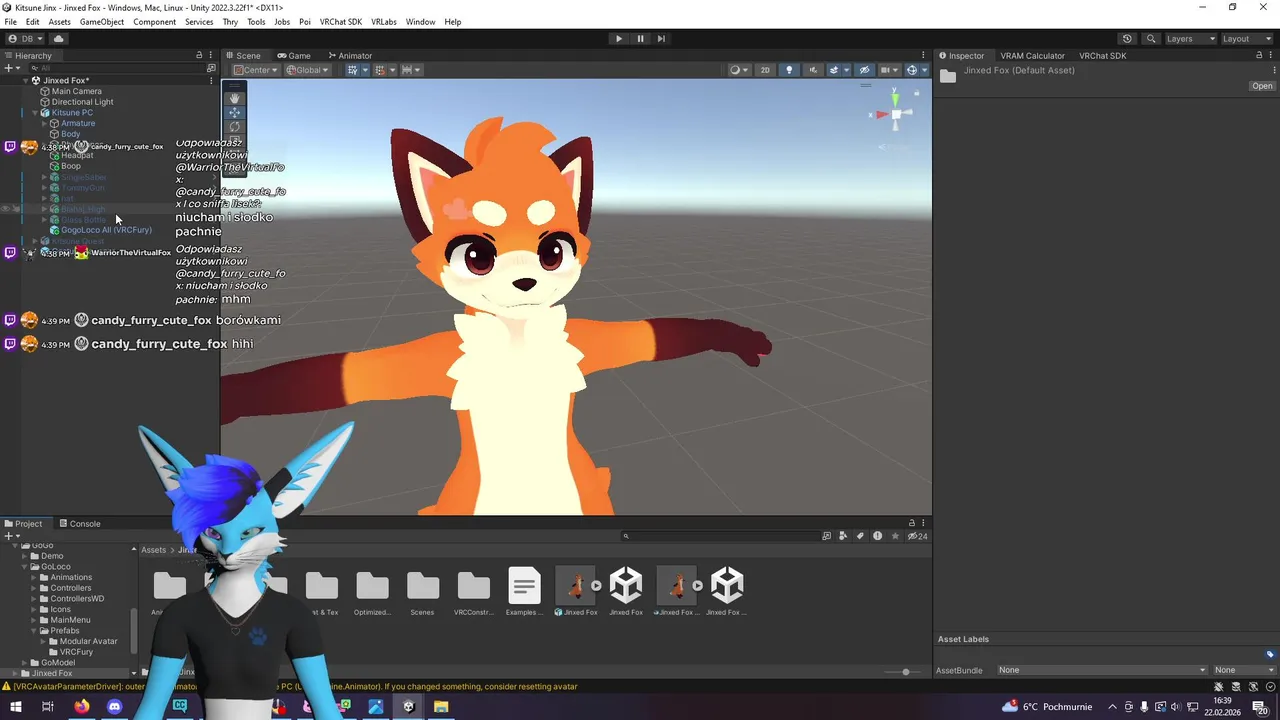Open the Examples text asset
The image size is (1280, 720).
point(524,591)
